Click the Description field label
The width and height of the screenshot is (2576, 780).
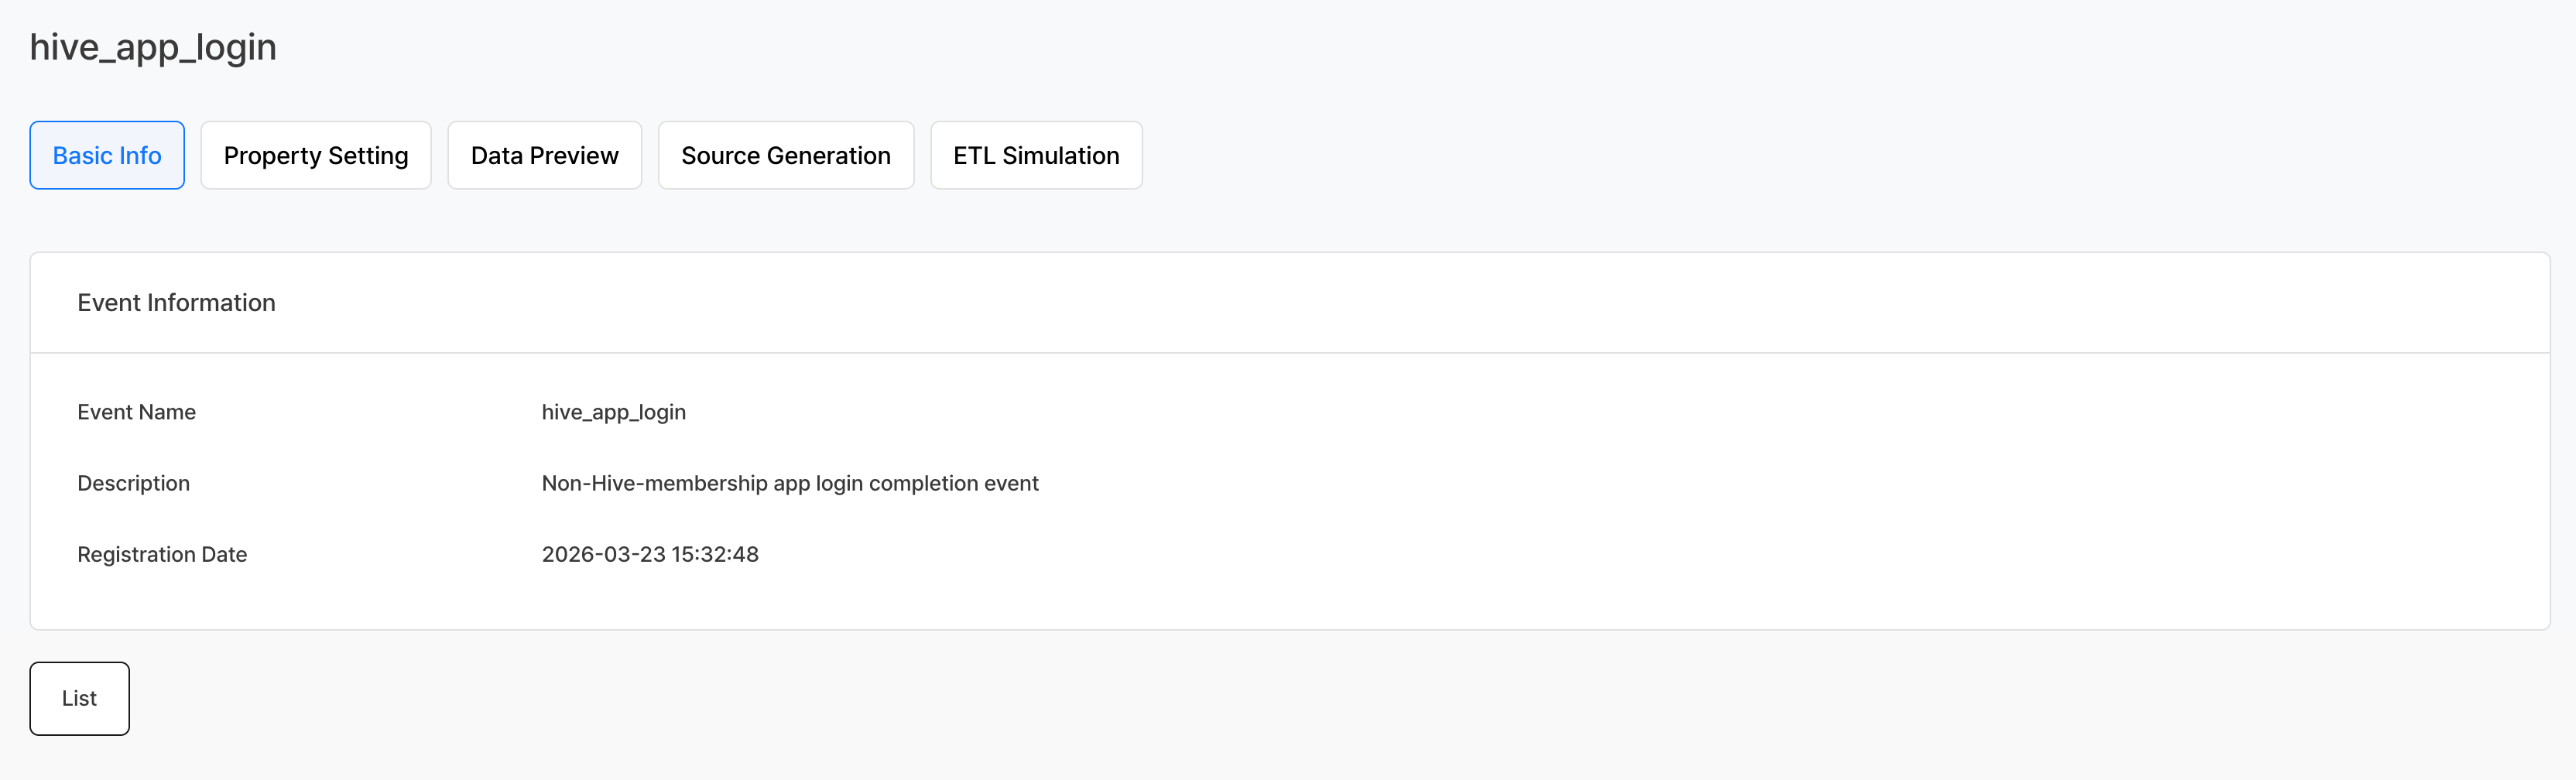133,483
